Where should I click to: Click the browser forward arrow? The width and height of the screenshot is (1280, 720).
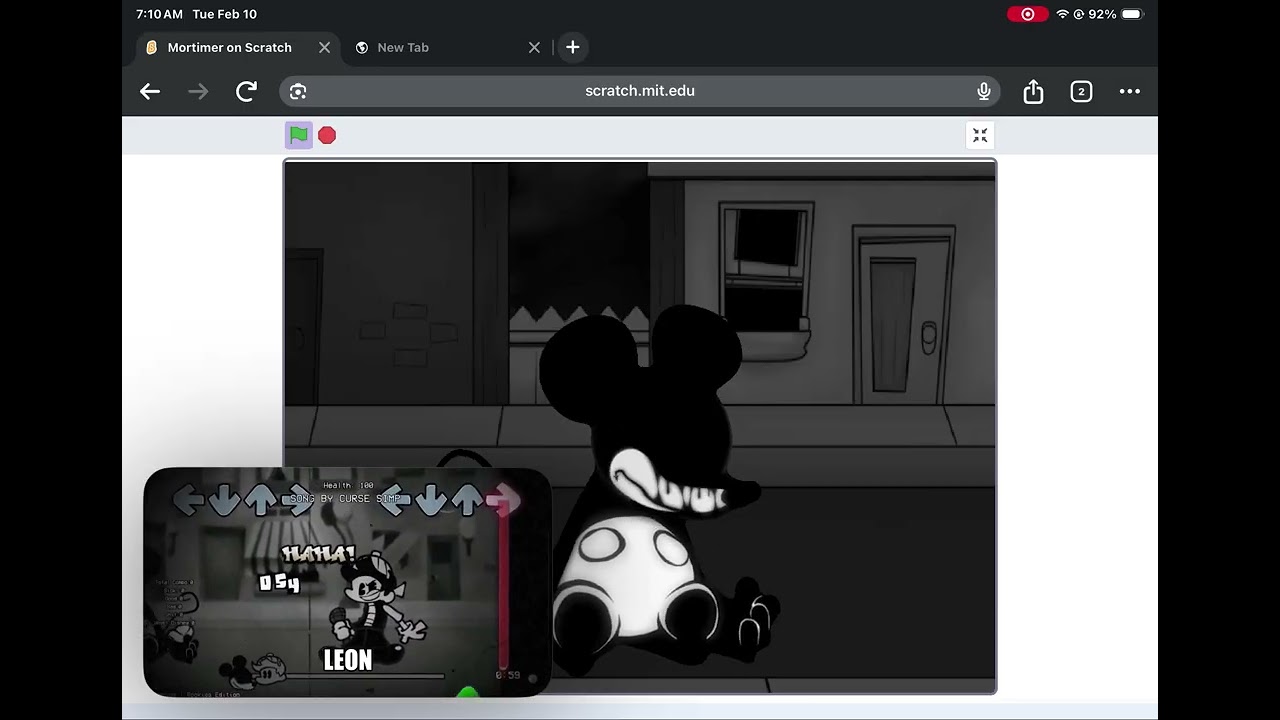[198, 92]
